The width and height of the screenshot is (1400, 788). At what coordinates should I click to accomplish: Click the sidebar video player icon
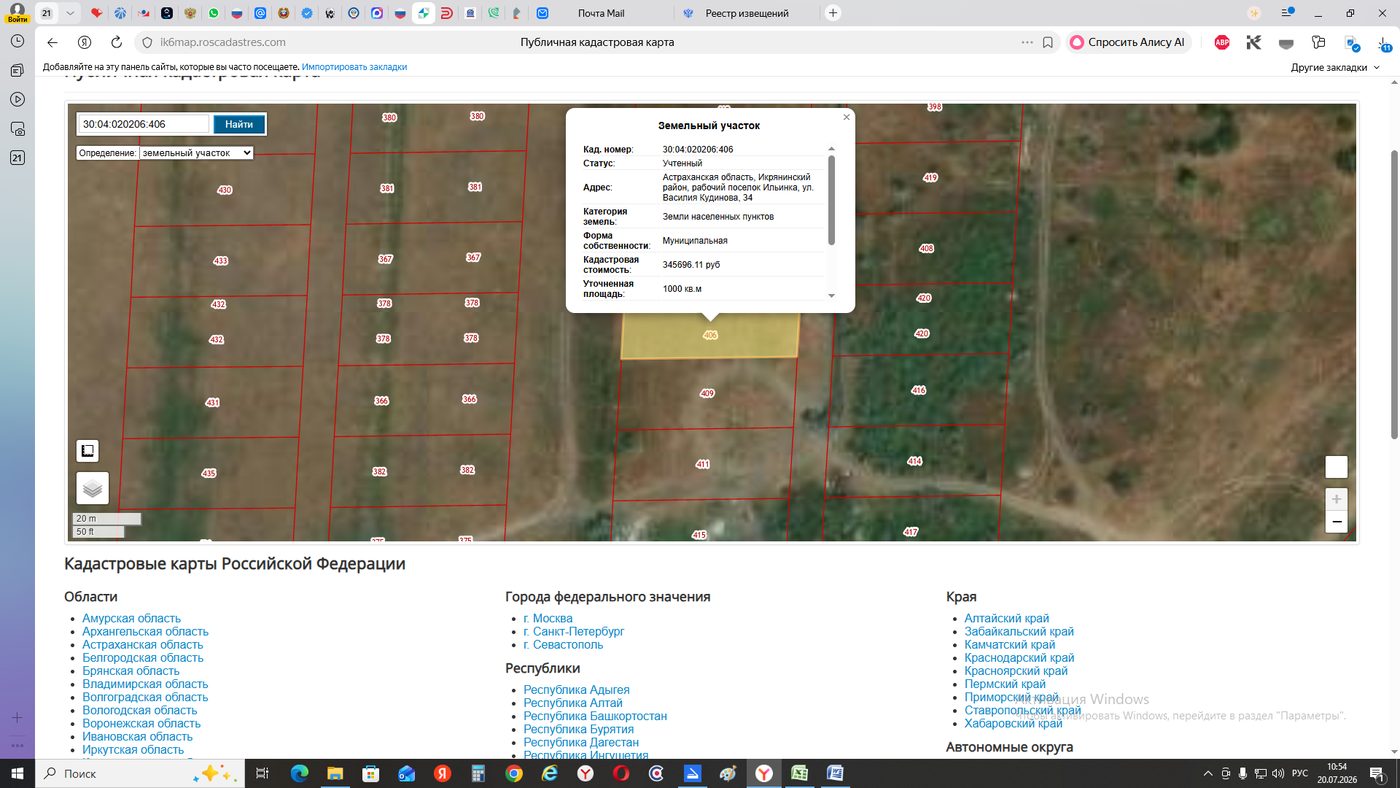[17, 100]
